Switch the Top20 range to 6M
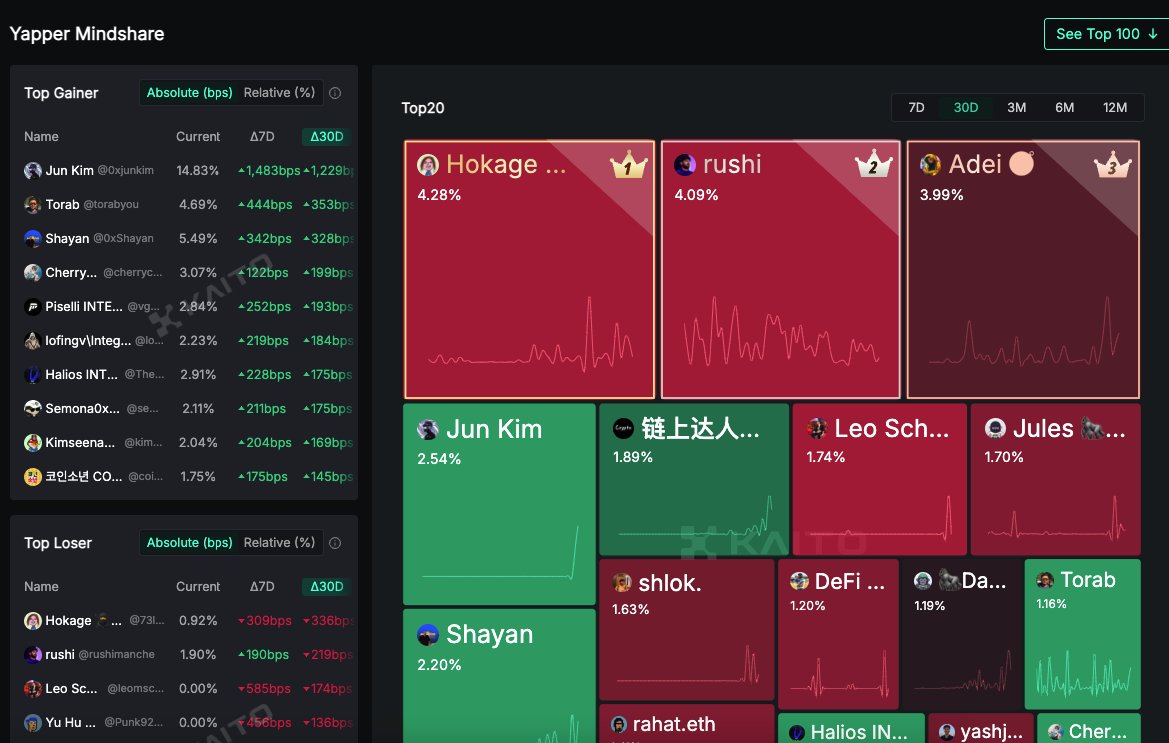This screenshot has height=743, width=1169. [1065, 107]
